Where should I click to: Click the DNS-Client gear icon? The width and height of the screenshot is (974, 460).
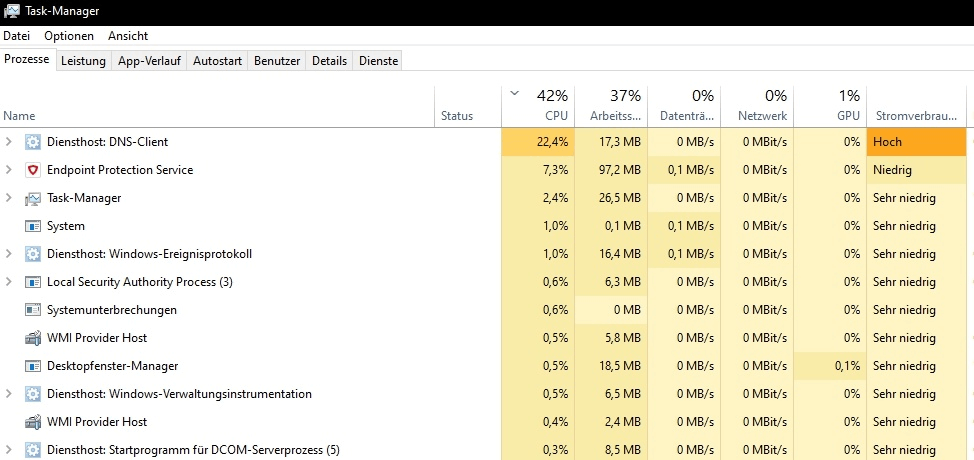click(x=32, y=142)
